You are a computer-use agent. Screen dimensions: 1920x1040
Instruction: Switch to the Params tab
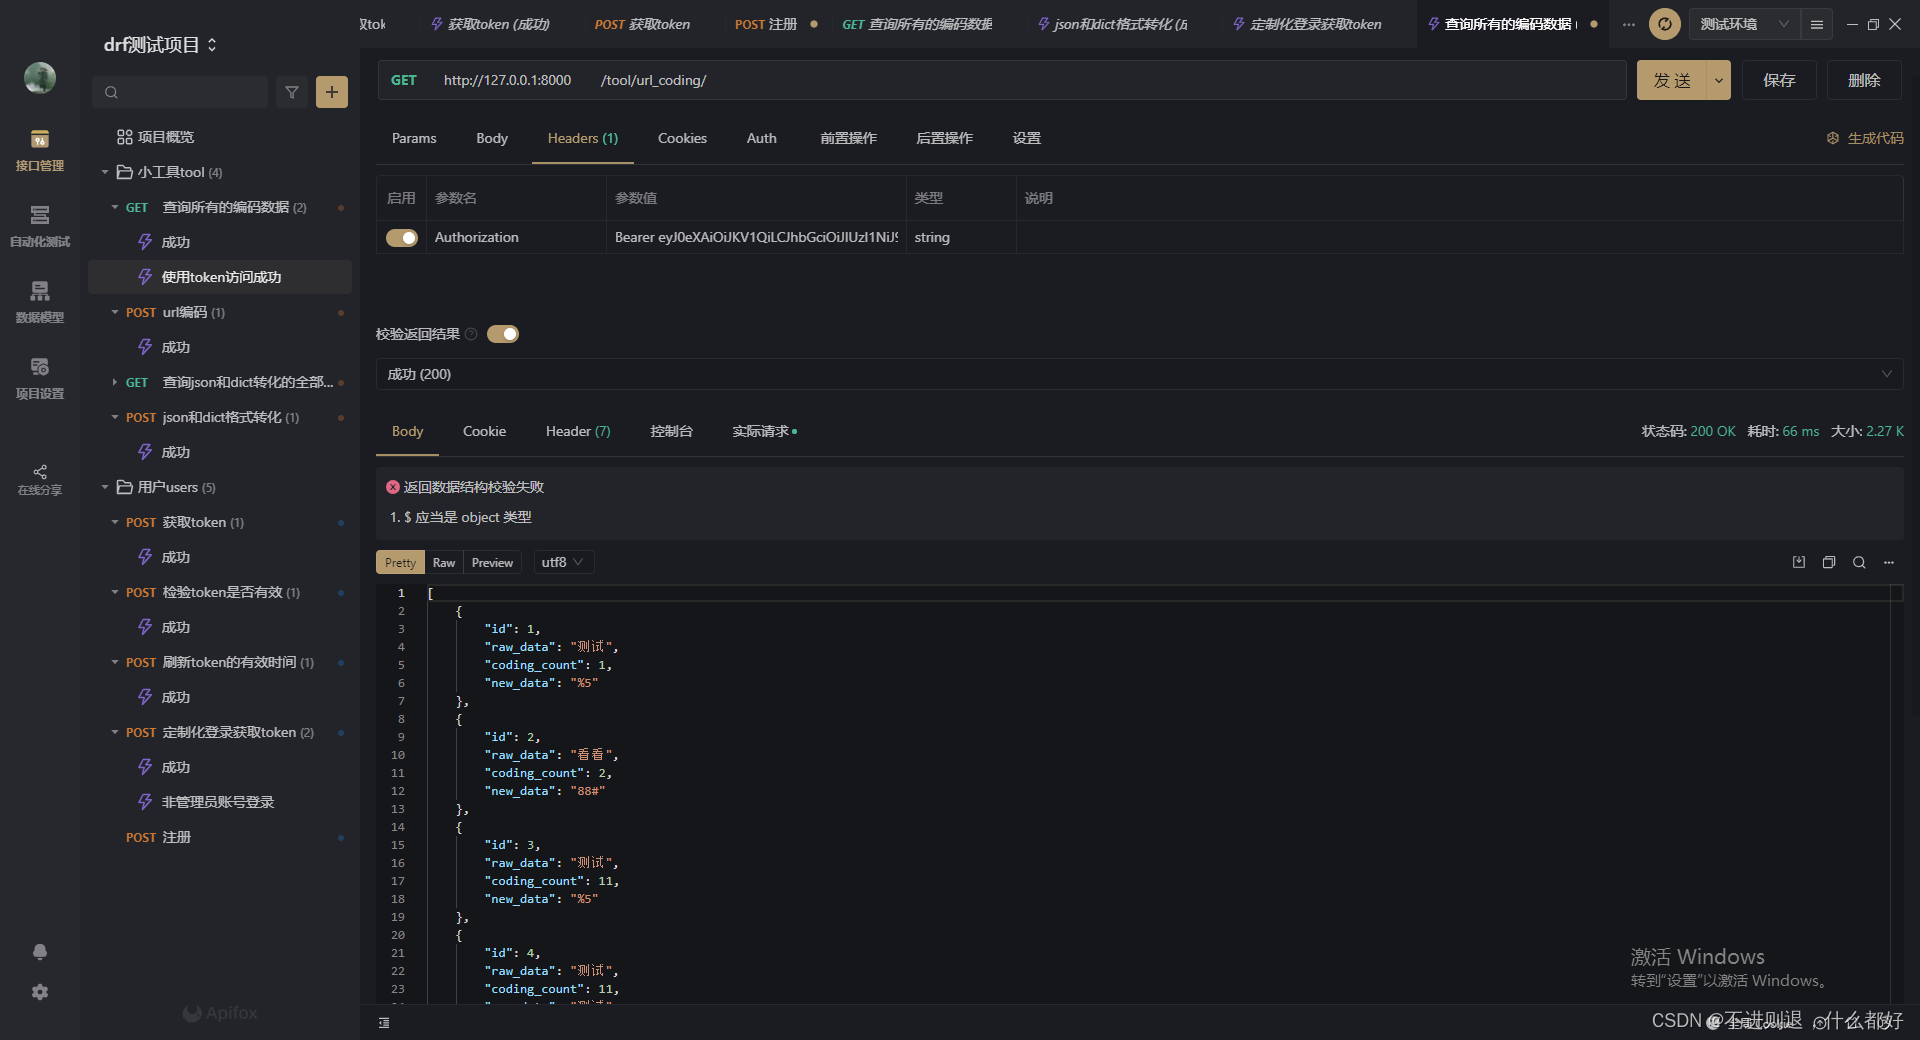coord(414,138)
